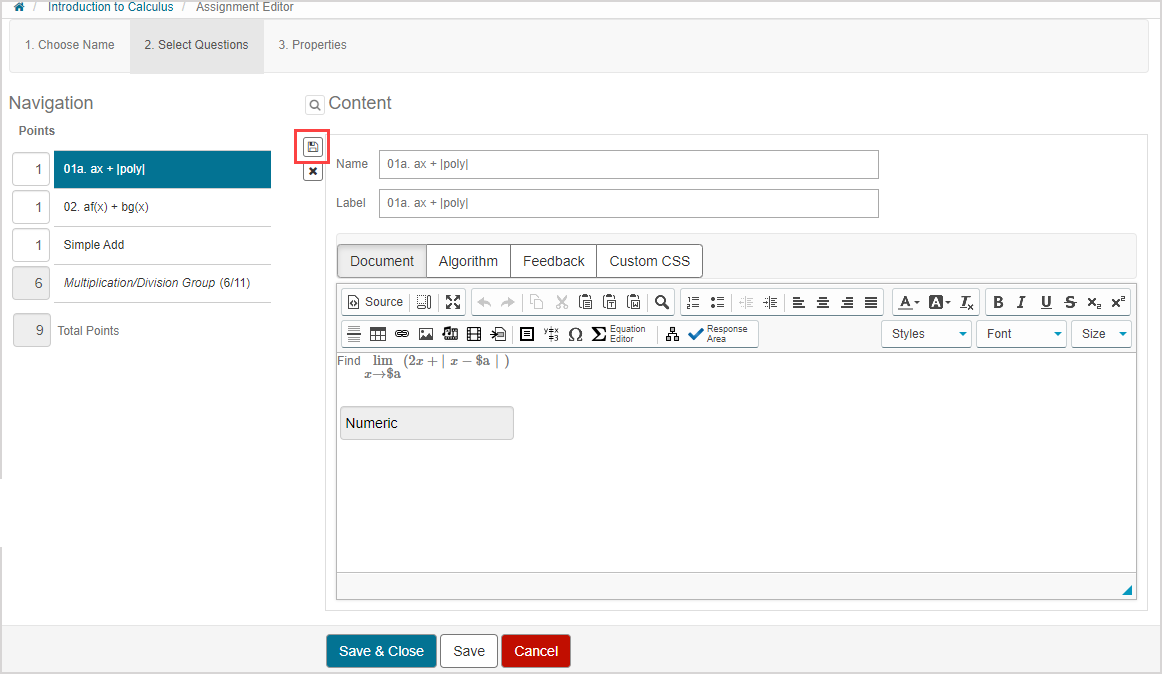
Task: Open the Feedback tab
Action: 553,261
